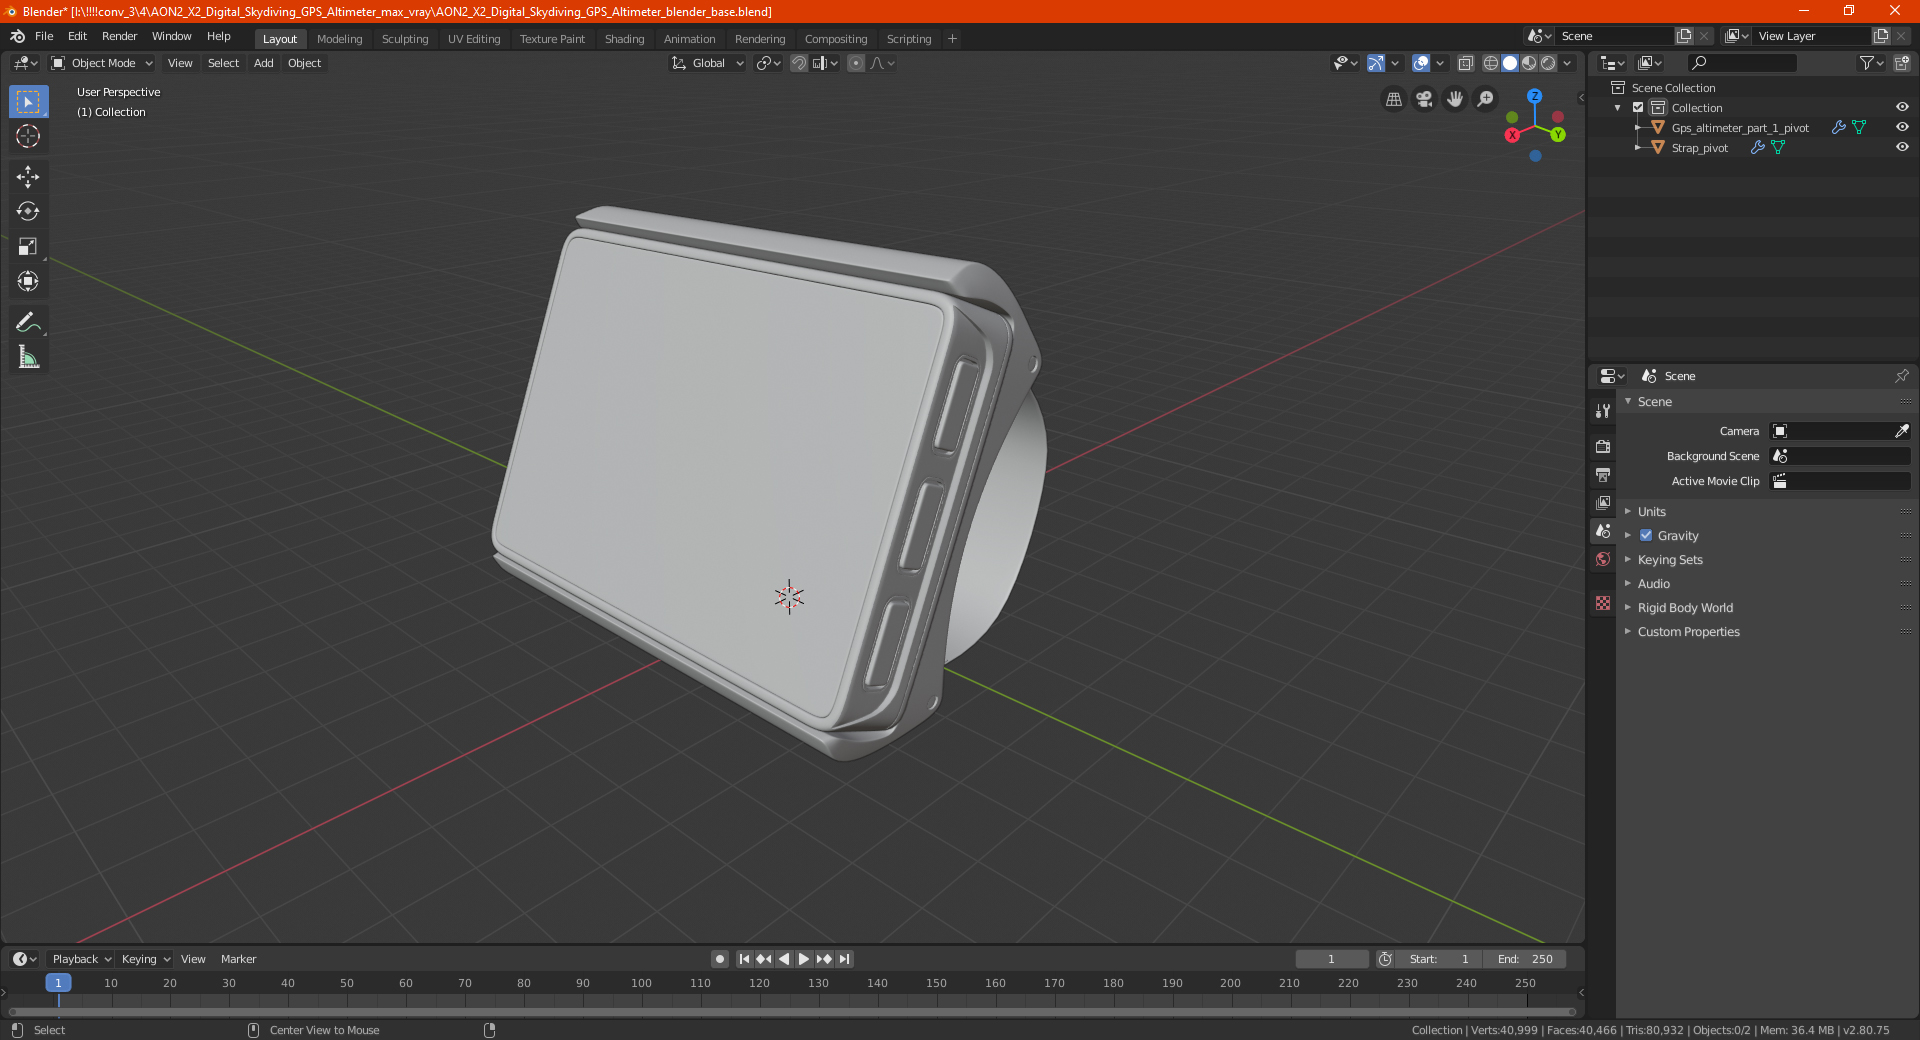Image resolution: width=1920 pixels, height=1040 pixels.
Task: Toggle snapping magnet icon
Action: [x=799, y=63]
